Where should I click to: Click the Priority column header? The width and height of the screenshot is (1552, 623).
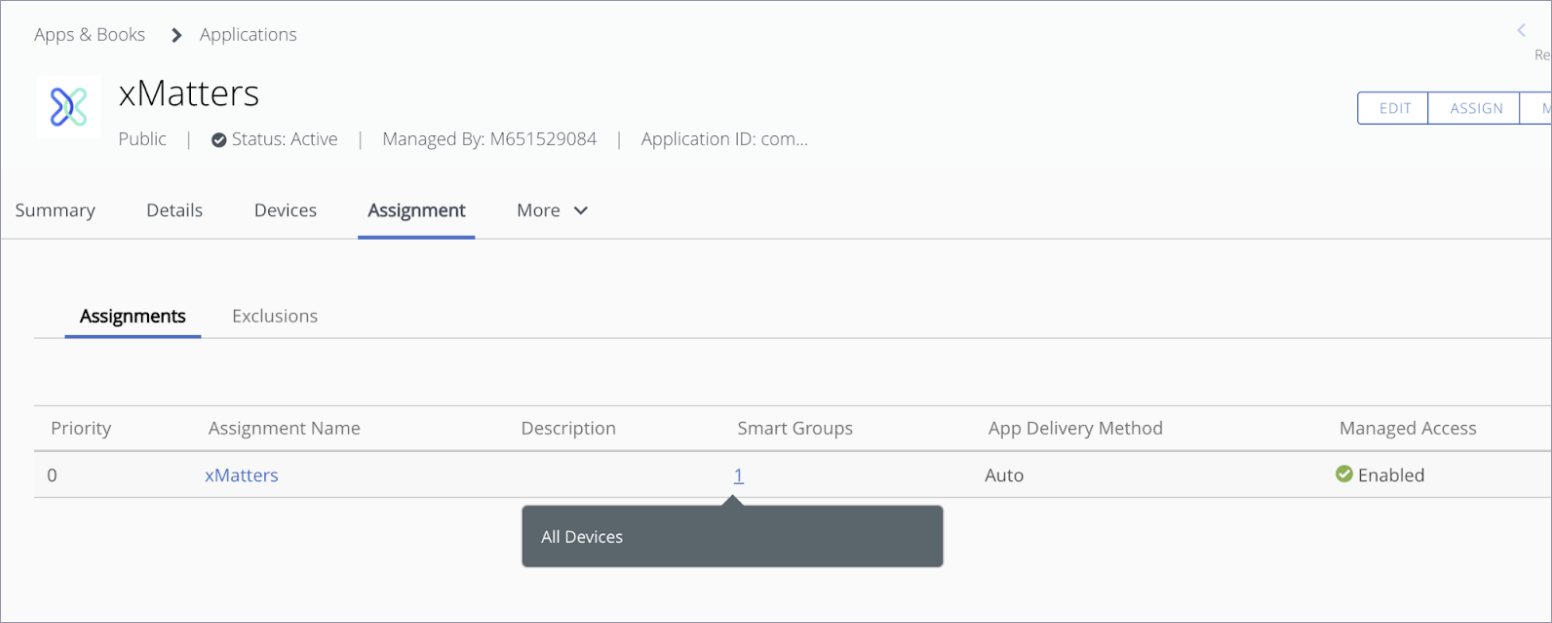81,428
